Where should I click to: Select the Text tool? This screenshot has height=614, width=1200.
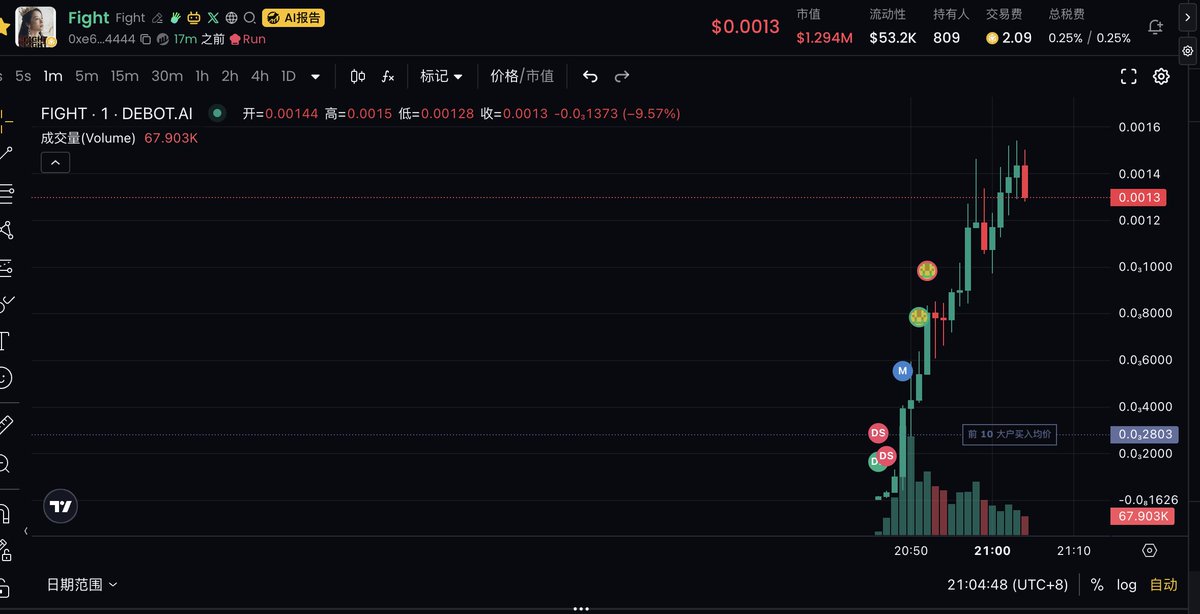[4, 341]
